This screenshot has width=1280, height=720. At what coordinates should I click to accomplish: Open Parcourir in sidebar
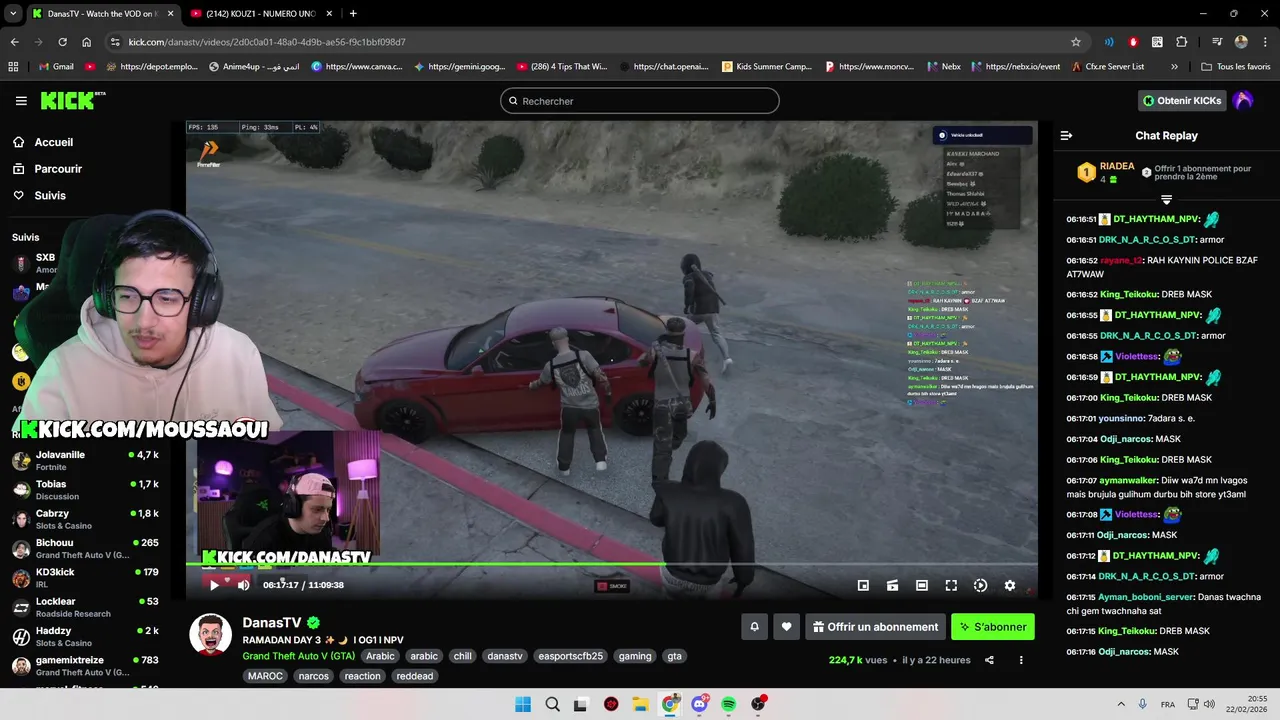pos(58,169)
